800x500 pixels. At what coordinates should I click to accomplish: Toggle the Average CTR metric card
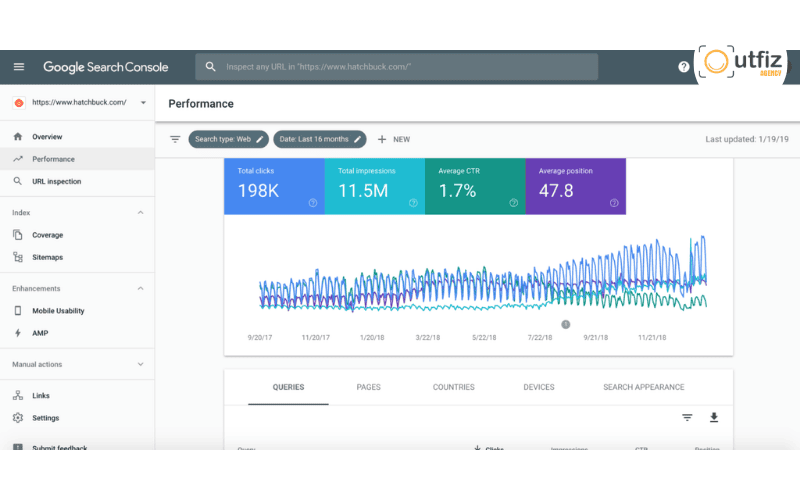click(476, 186)
